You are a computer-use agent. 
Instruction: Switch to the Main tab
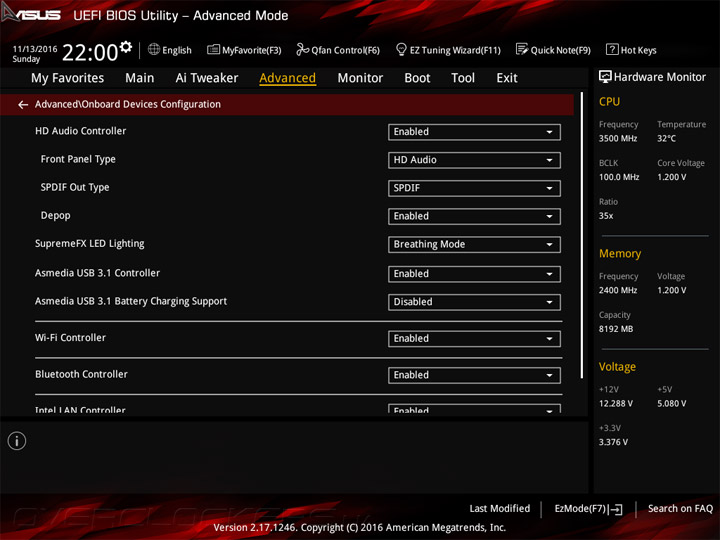pos(140,78)
